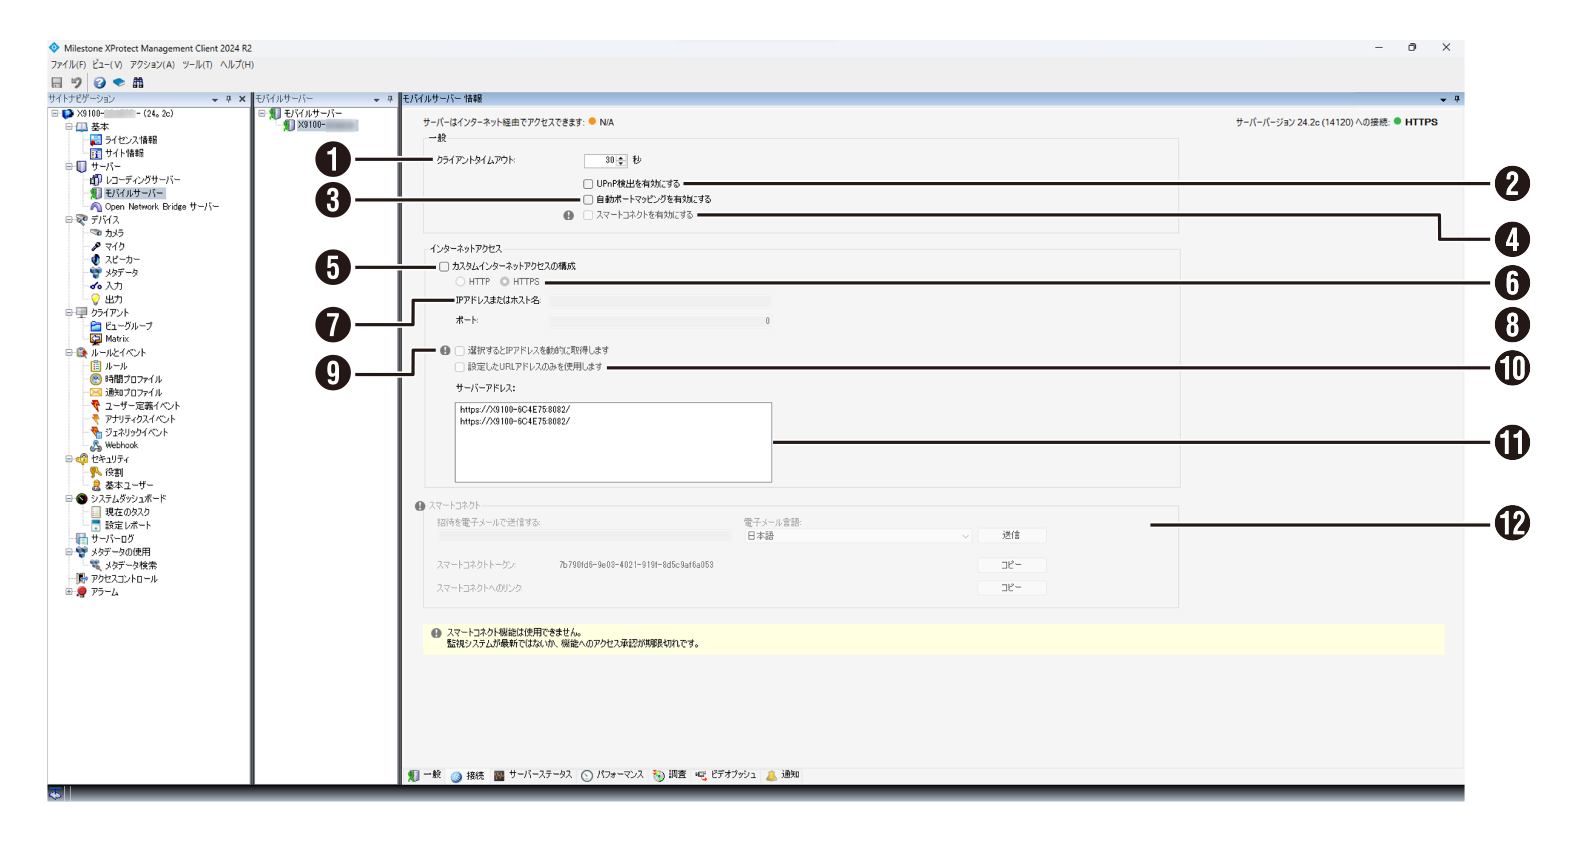Viewport: 1594px width, 841px height.
Task: Open アクション(A) menu
Action: point(152,65)
